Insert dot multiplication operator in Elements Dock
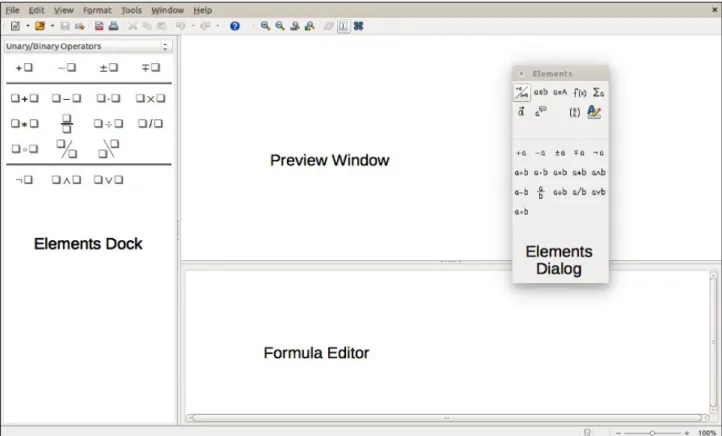The image size is (722, 436). click(x=108, y=98)
